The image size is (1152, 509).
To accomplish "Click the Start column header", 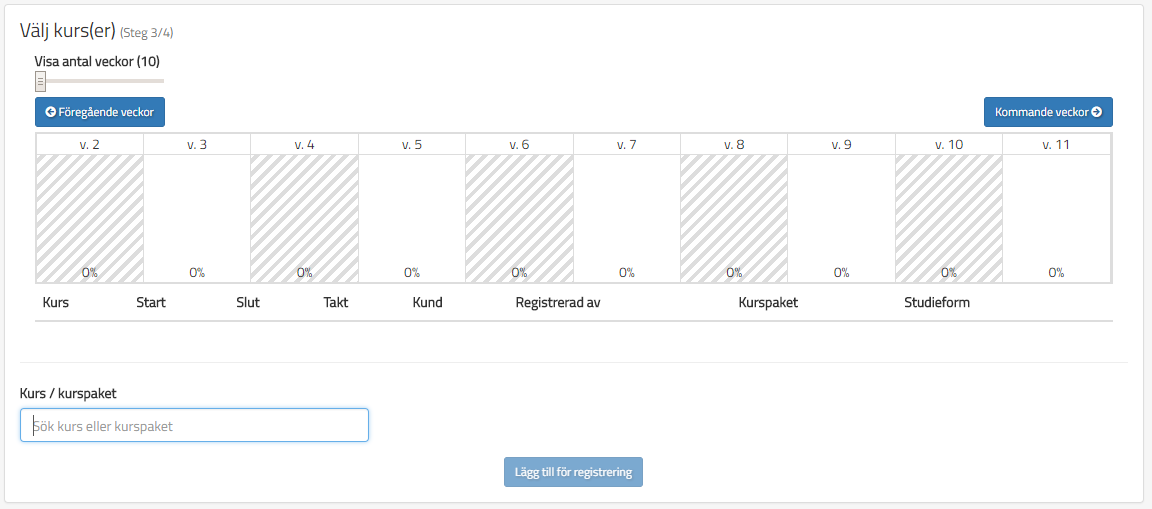I will 151,302.
